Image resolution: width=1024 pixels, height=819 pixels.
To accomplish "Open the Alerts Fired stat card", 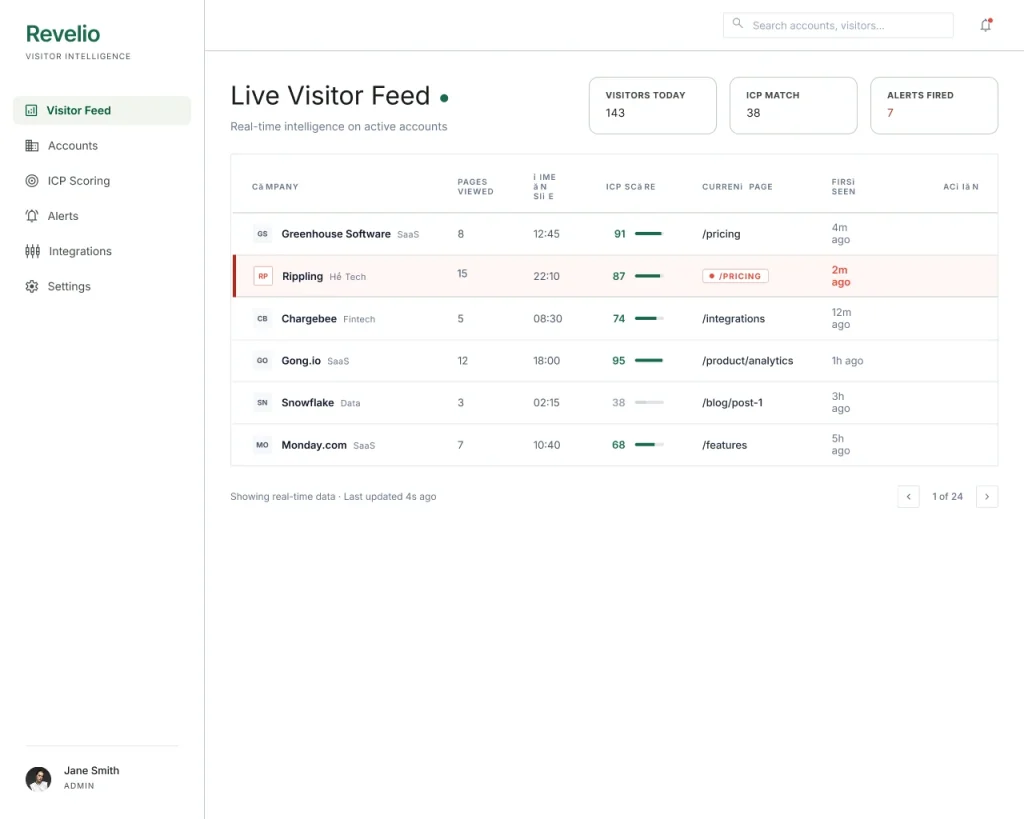I will pos(934,106).
